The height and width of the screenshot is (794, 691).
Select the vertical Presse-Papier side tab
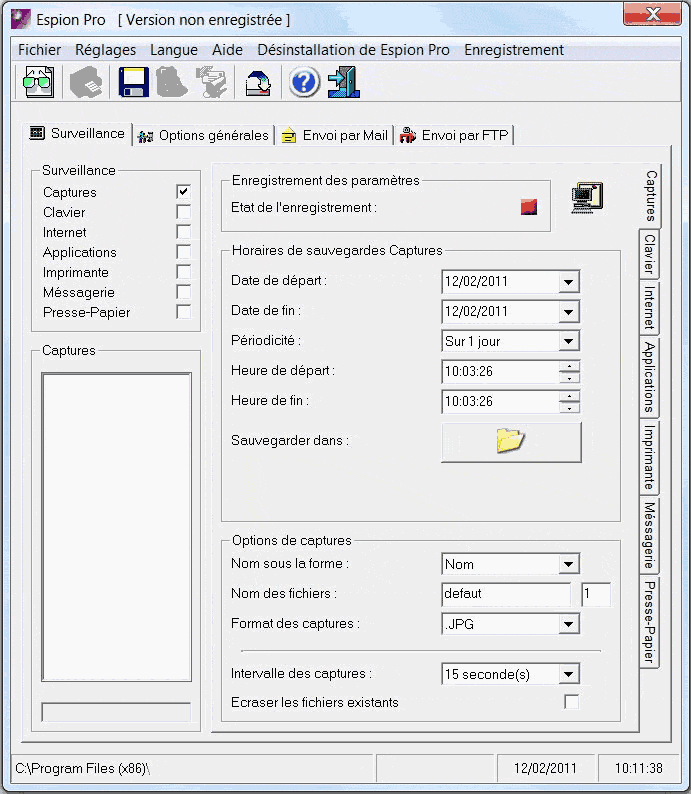coord(649,622)
